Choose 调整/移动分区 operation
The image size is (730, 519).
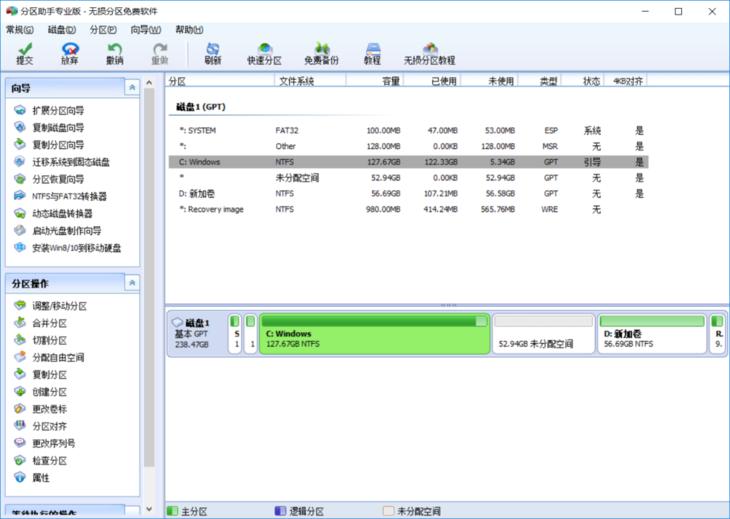[51, 306]
